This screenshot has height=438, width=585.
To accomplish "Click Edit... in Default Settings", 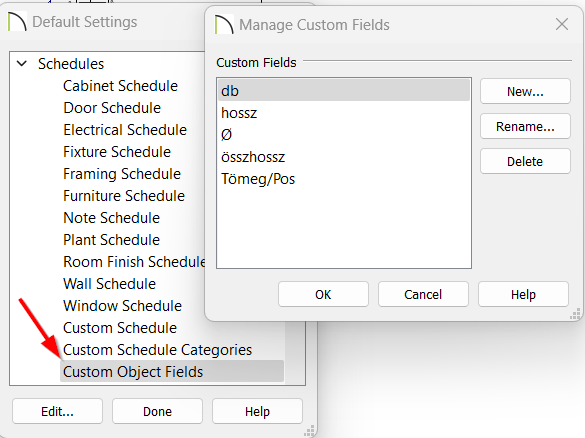I will pyautogui.click(x=57, y=411).
